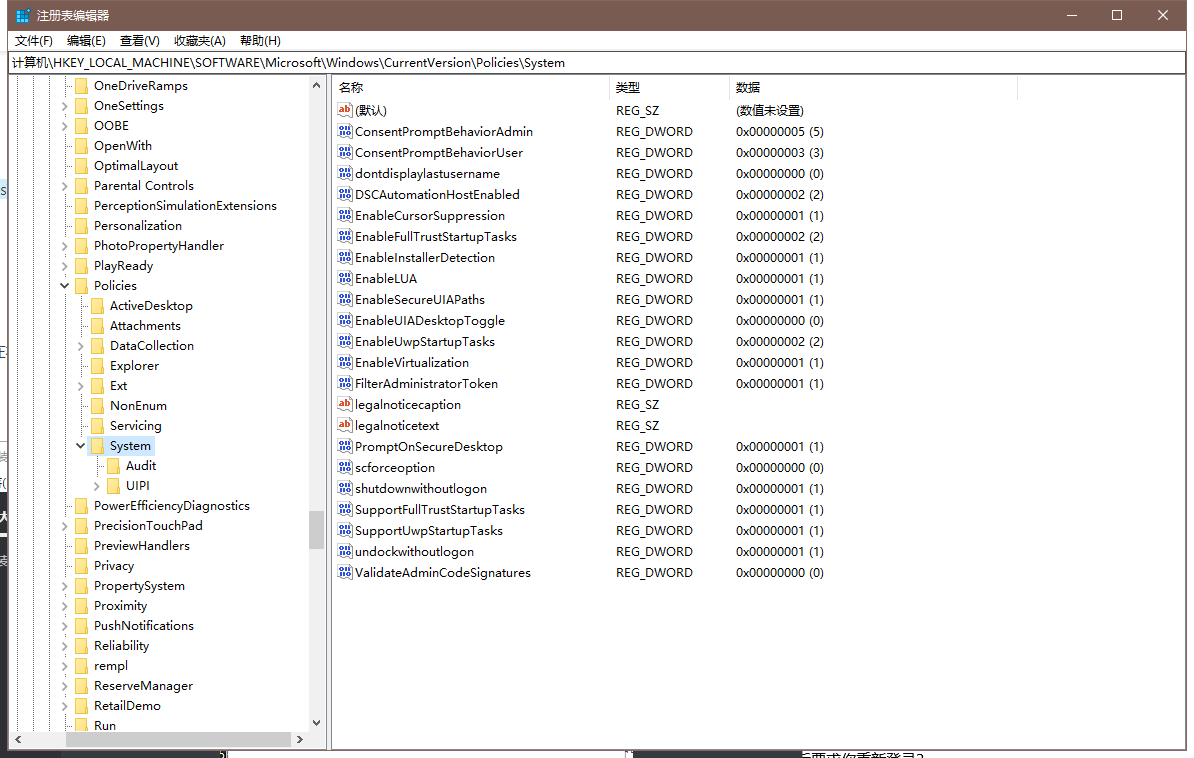Collapse the System tree node
Image resolution: width=1194 pixels, height=758 pixels.
[x=81, y=446]
